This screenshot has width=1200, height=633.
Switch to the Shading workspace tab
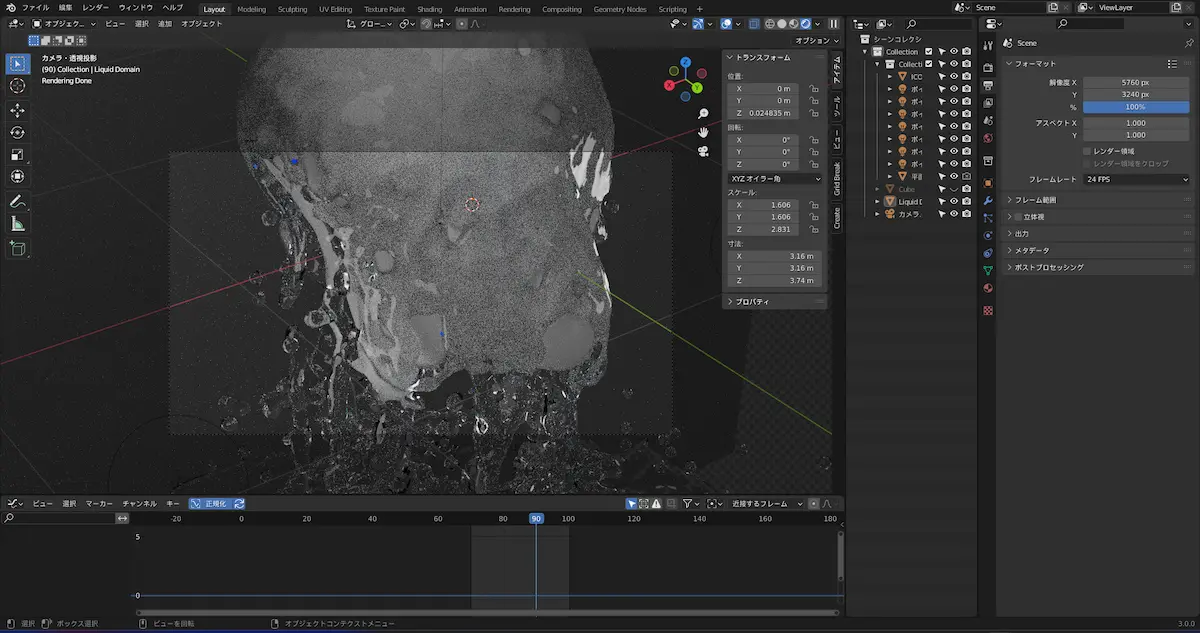click(429, 9)
